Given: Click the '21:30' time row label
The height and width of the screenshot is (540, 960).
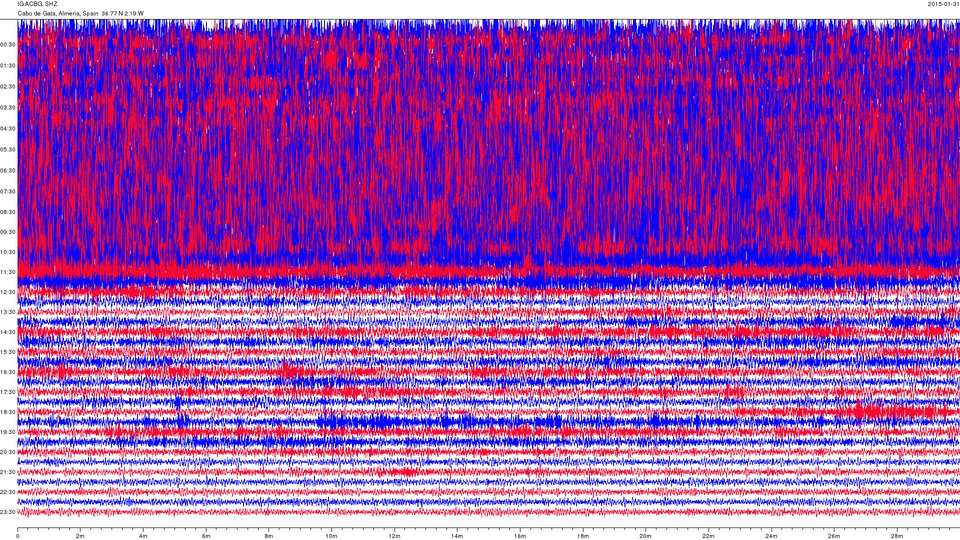Looking at the screenshot, I should pos(8,472).
